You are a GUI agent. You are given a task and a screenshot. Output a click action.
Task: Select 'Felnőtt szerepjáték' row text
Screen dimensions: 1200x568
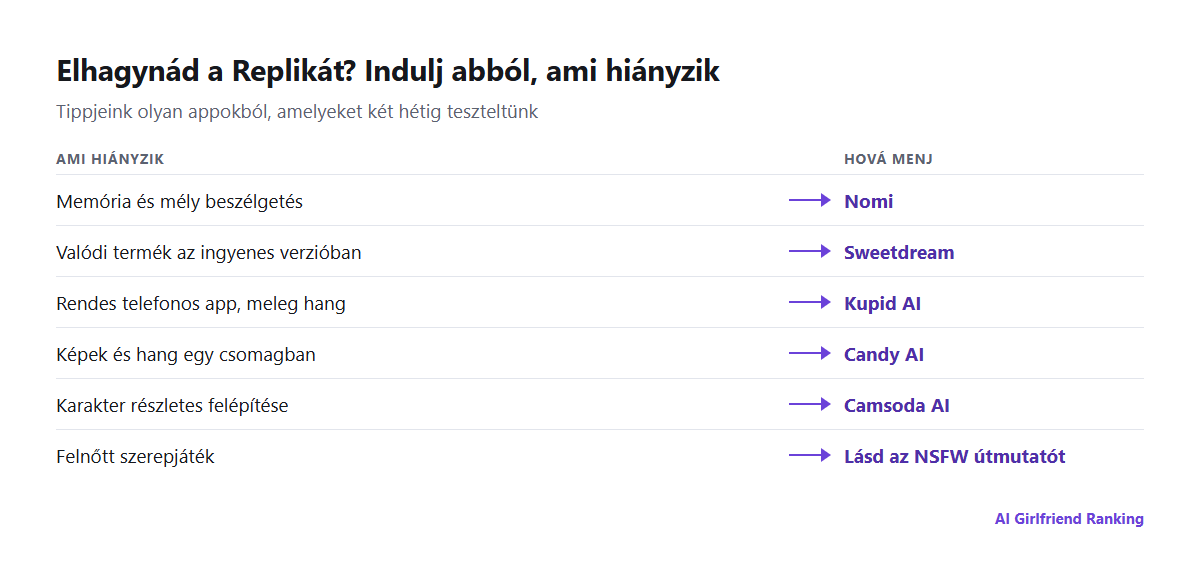pyautogui.click(x=135, y=456)
